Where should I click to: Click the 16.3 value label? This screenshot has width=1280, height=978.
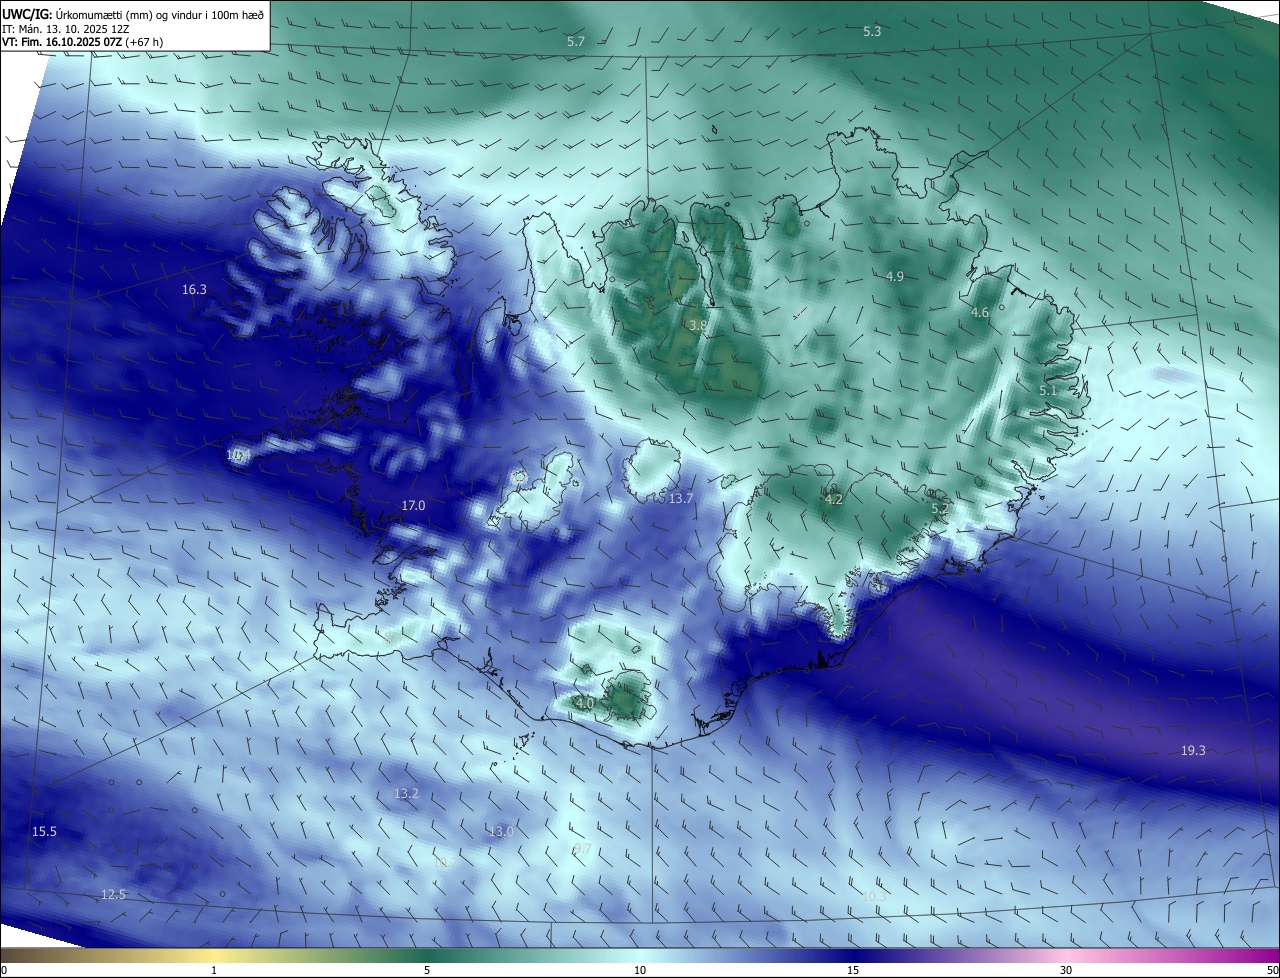[194, 290]
